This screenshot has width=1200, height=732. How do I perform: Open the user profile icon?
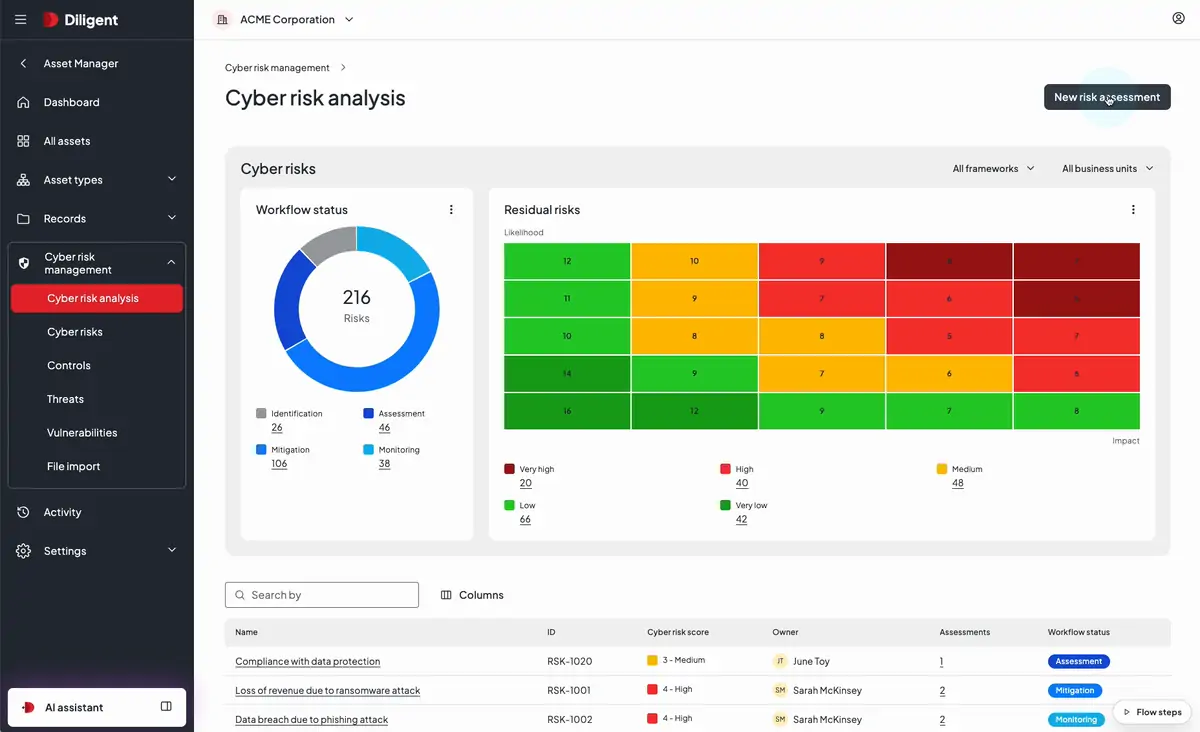click(x=1178, y=18)
